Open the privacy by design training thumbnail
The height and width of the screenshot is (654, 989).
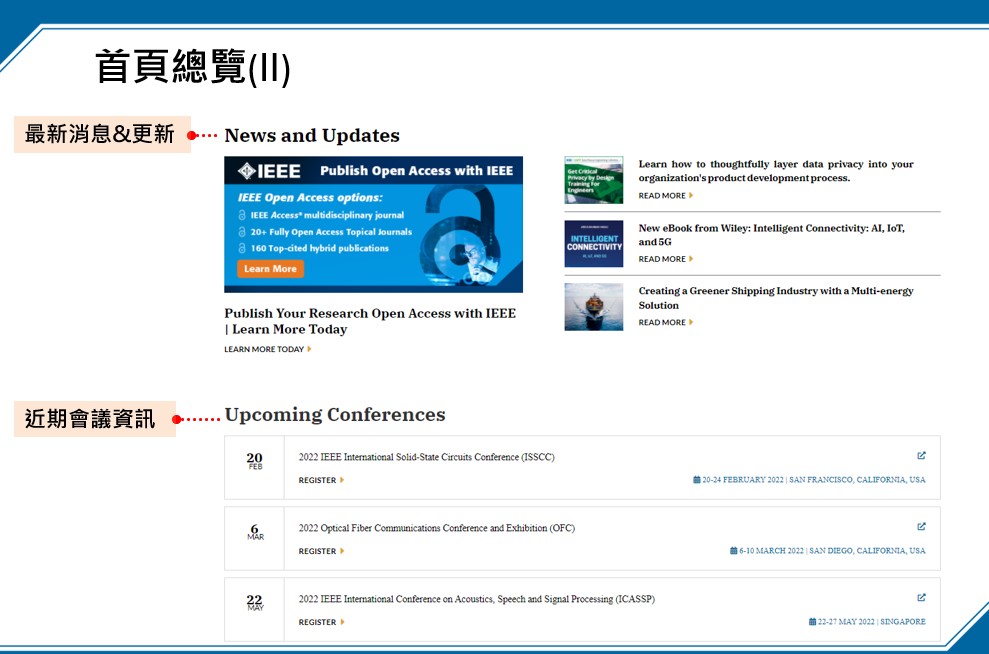[x=594, y=180]
